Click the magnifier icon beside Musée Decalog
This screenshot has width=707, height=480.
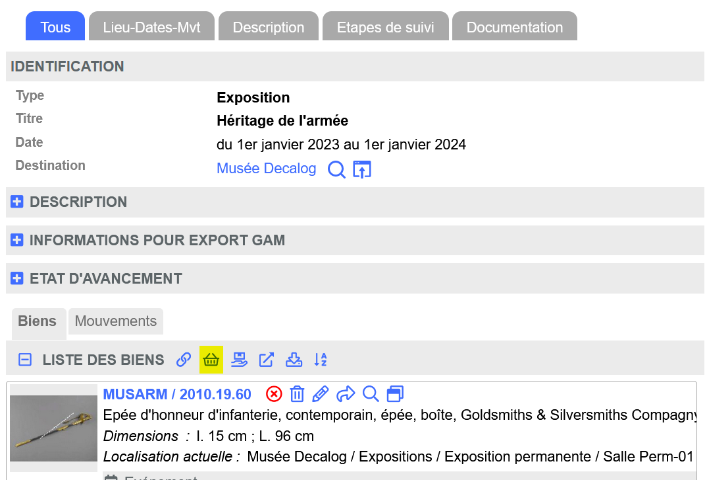pos(337,170)
